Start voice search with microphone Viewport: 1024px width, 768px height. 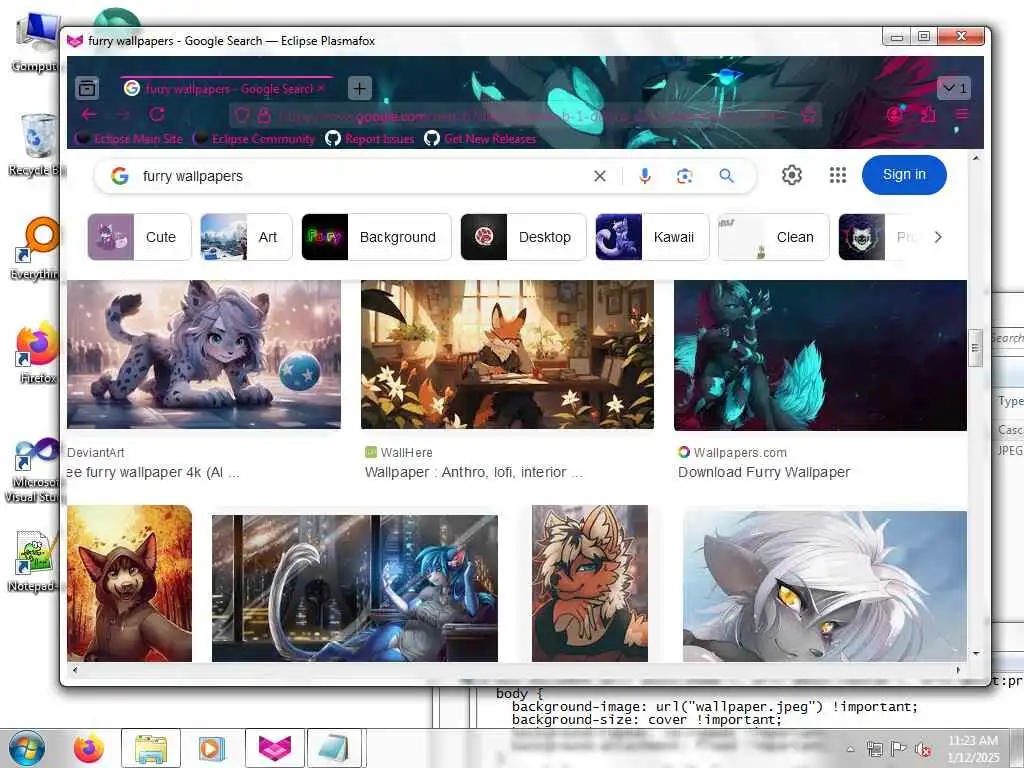click(645, 176)
